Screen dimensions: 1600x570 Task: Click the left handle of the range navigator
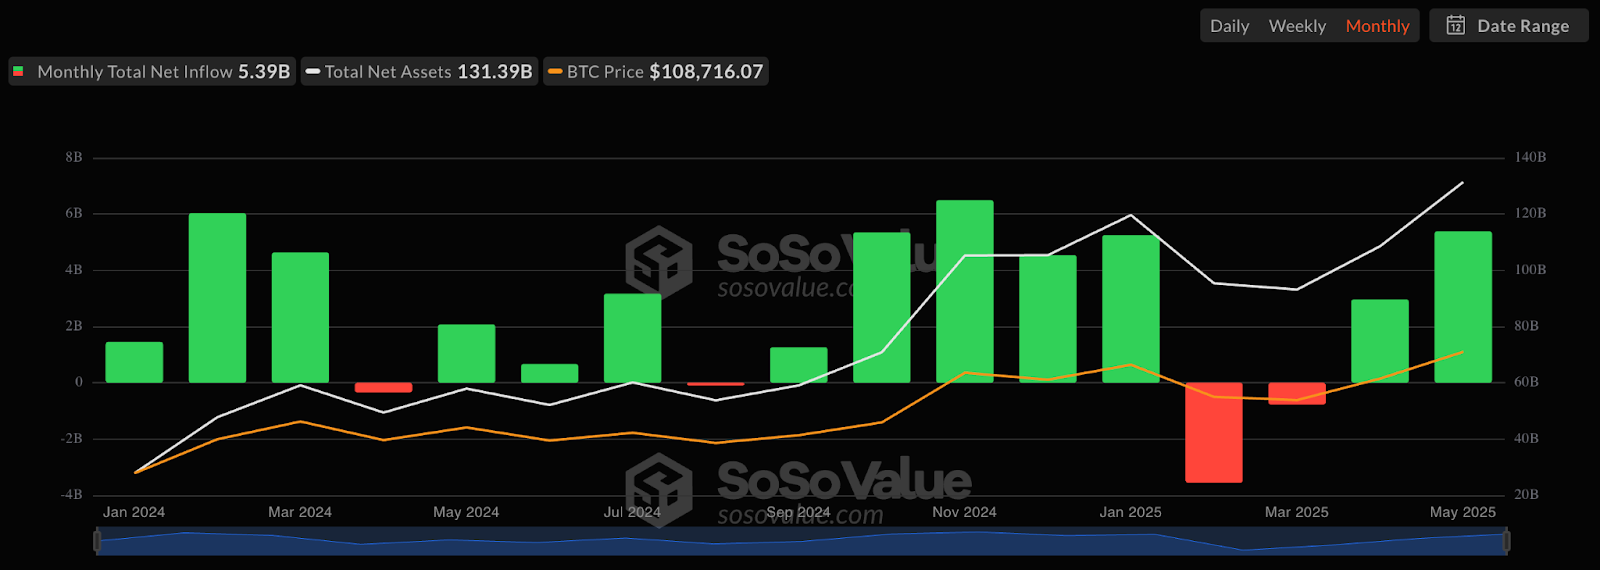tap(97, 542)
